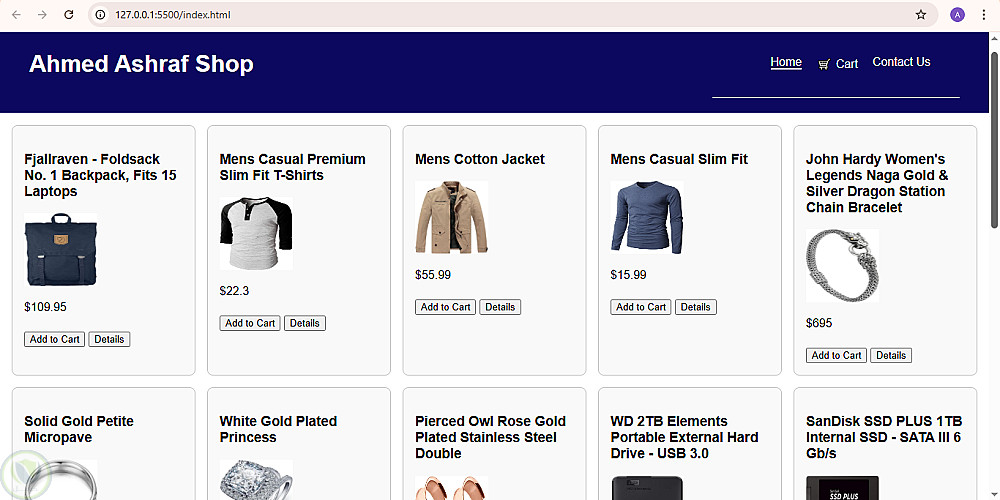
Task: Click the browser reload icon
Action: 69,15
